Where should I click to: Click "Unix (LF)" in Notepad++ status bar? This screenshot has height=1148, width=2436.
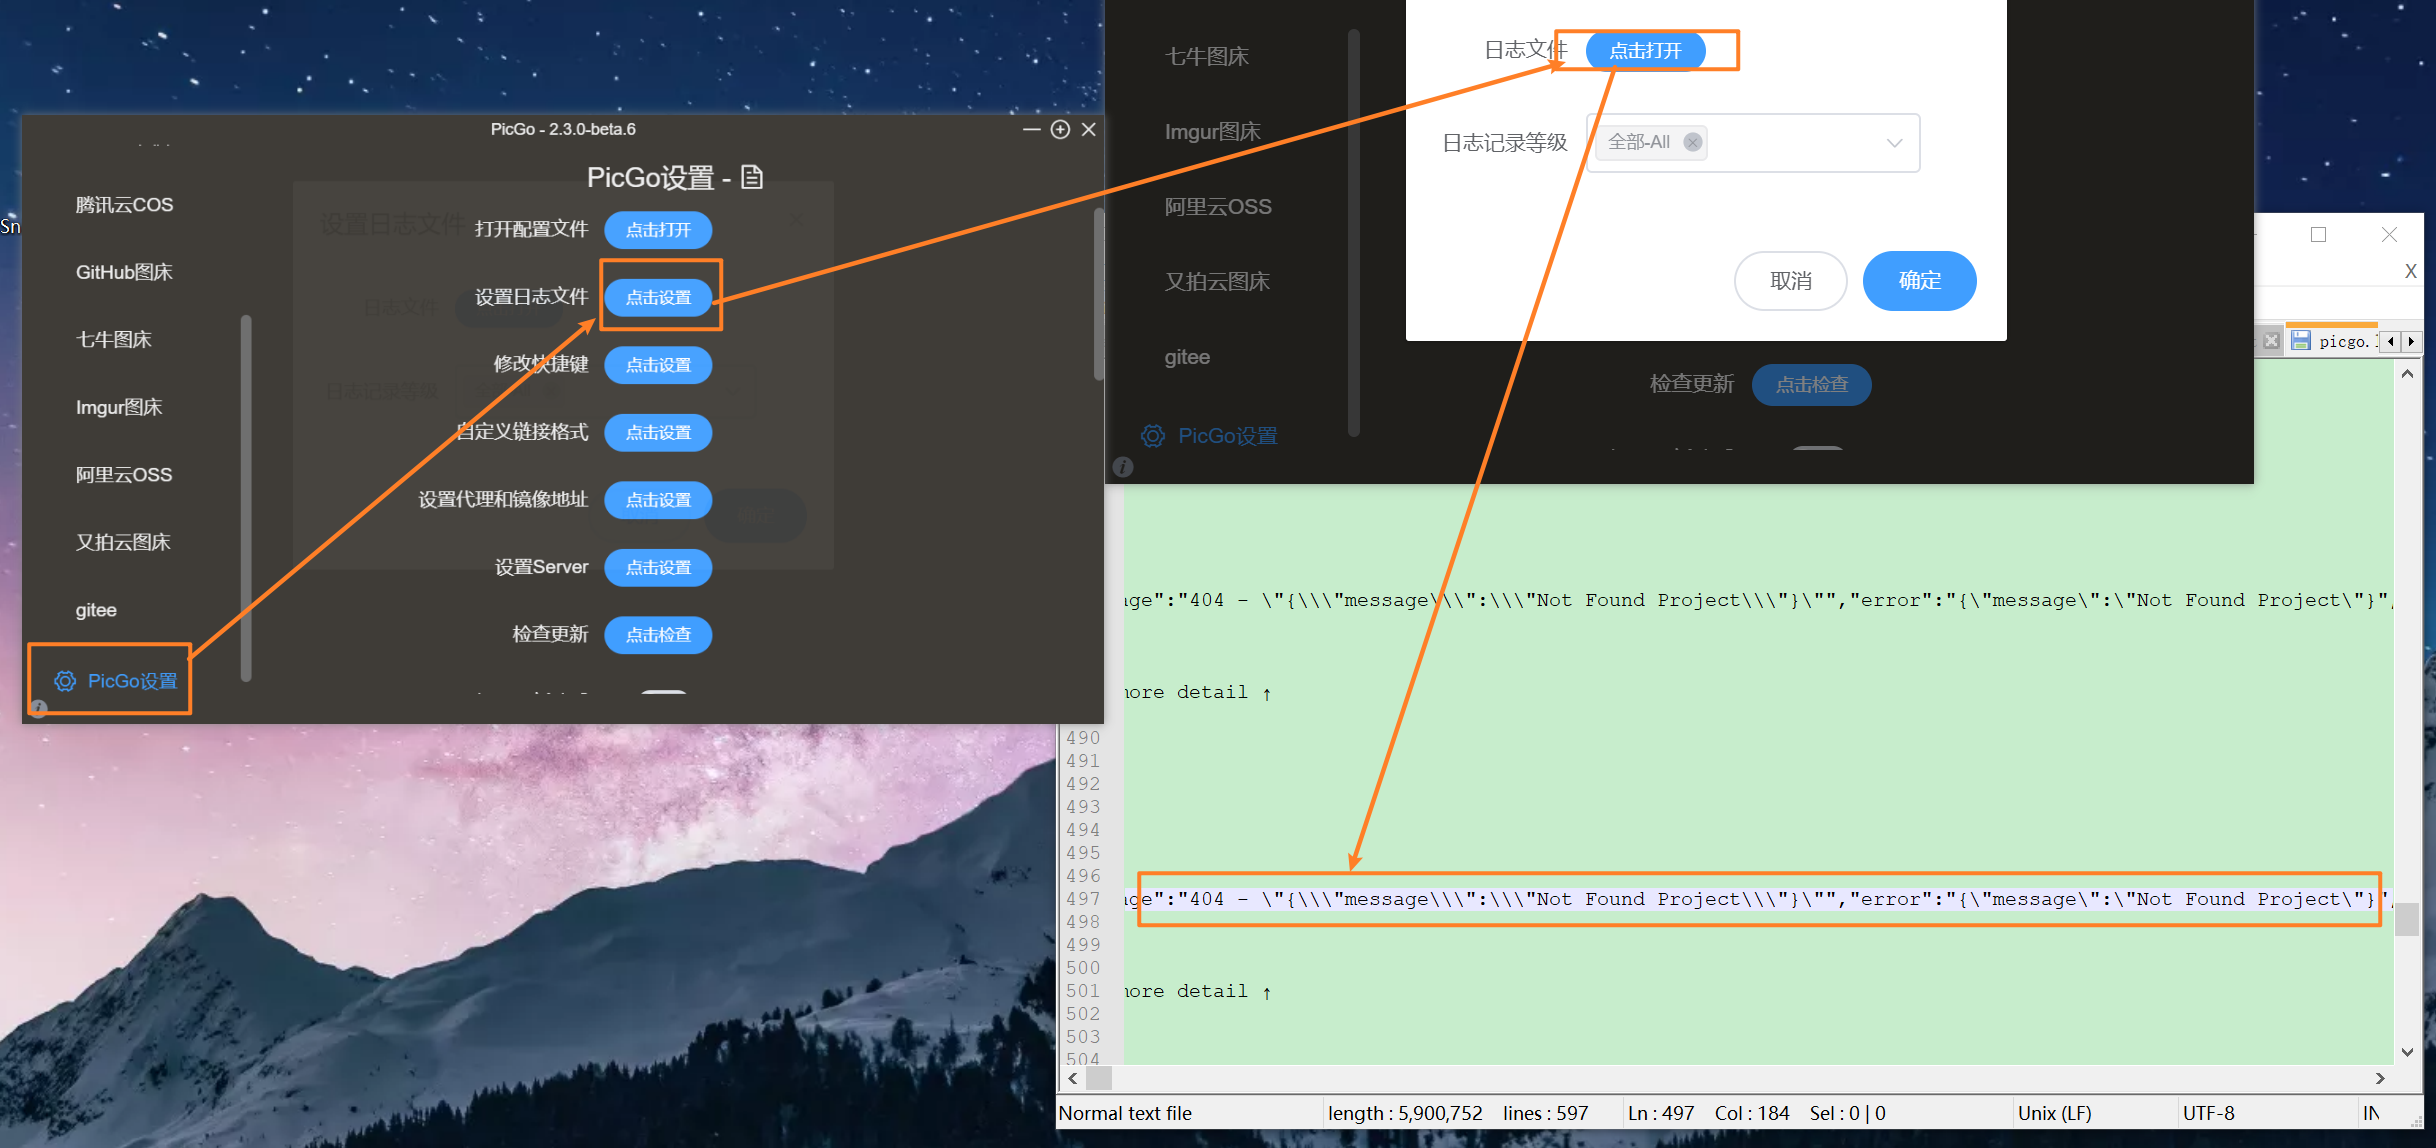[x=2055, y=1113]
